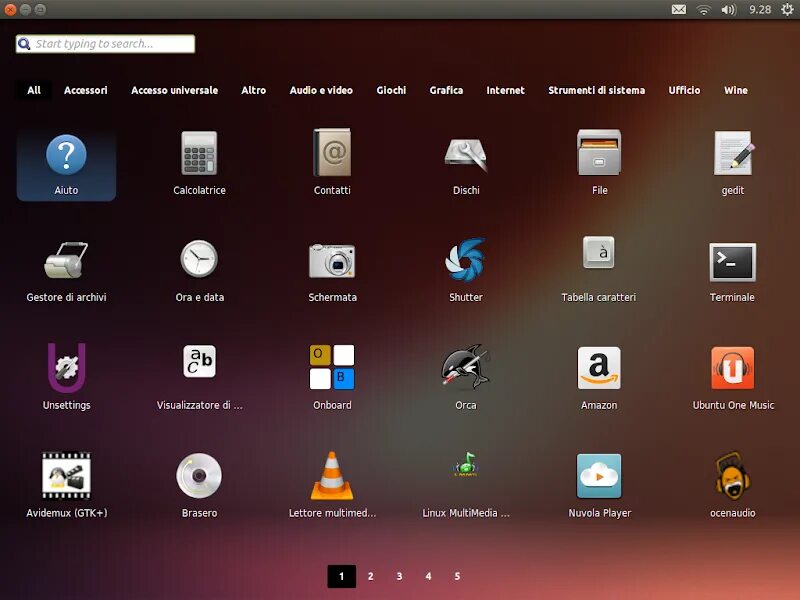Open the Unsettings application
Image resolution: width=800 pixels, height=600 pixels.
click(66, 378)
